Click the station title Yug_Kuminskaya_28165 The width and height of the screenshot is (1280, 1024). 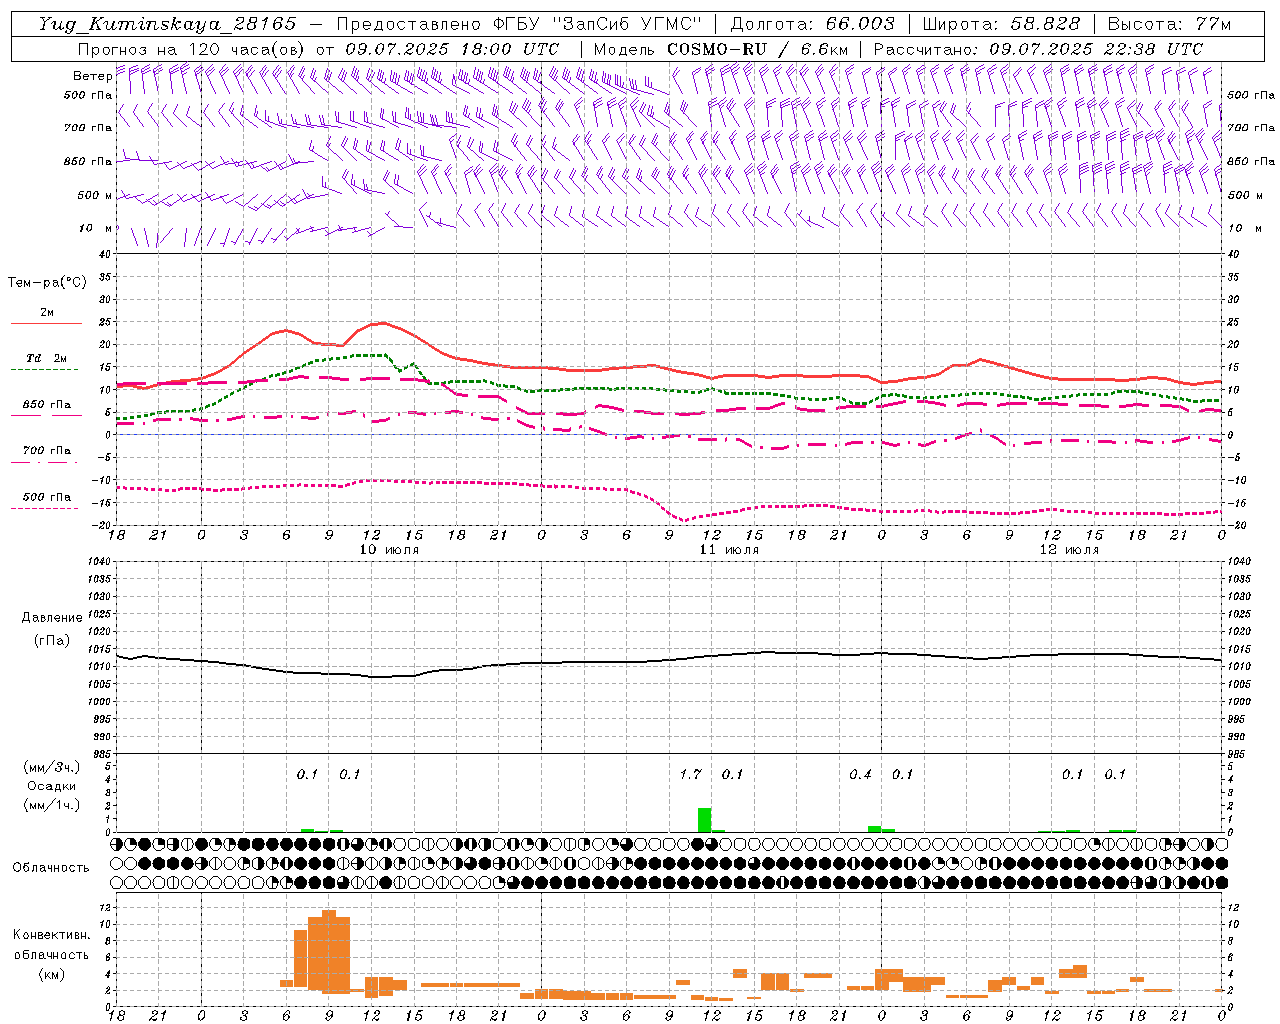(168, 24)
